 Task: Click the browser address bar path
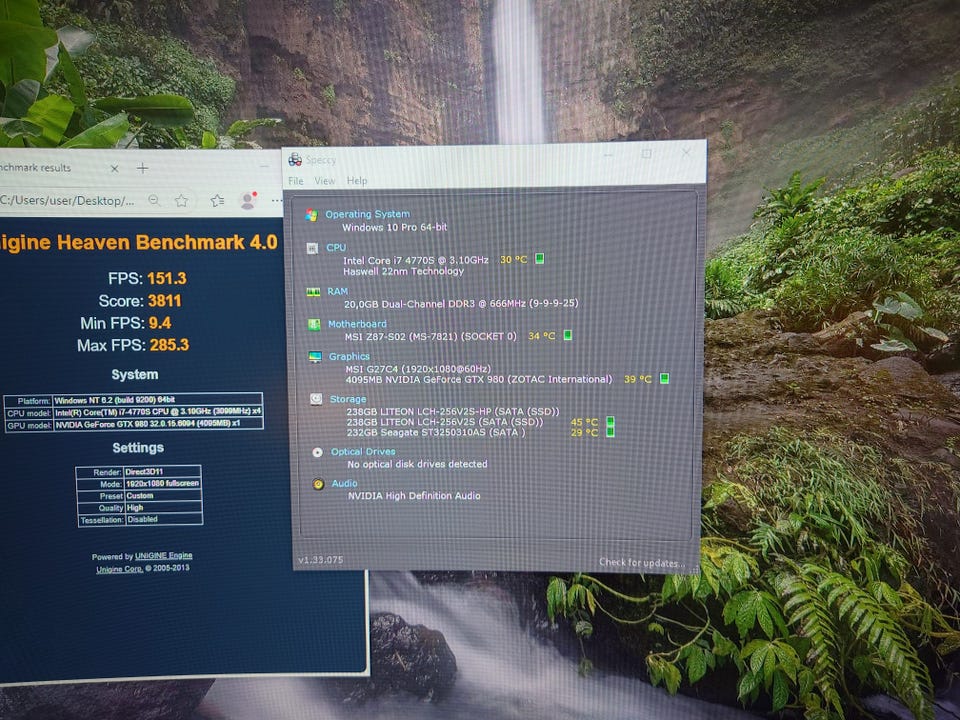(x=65, y=201)
